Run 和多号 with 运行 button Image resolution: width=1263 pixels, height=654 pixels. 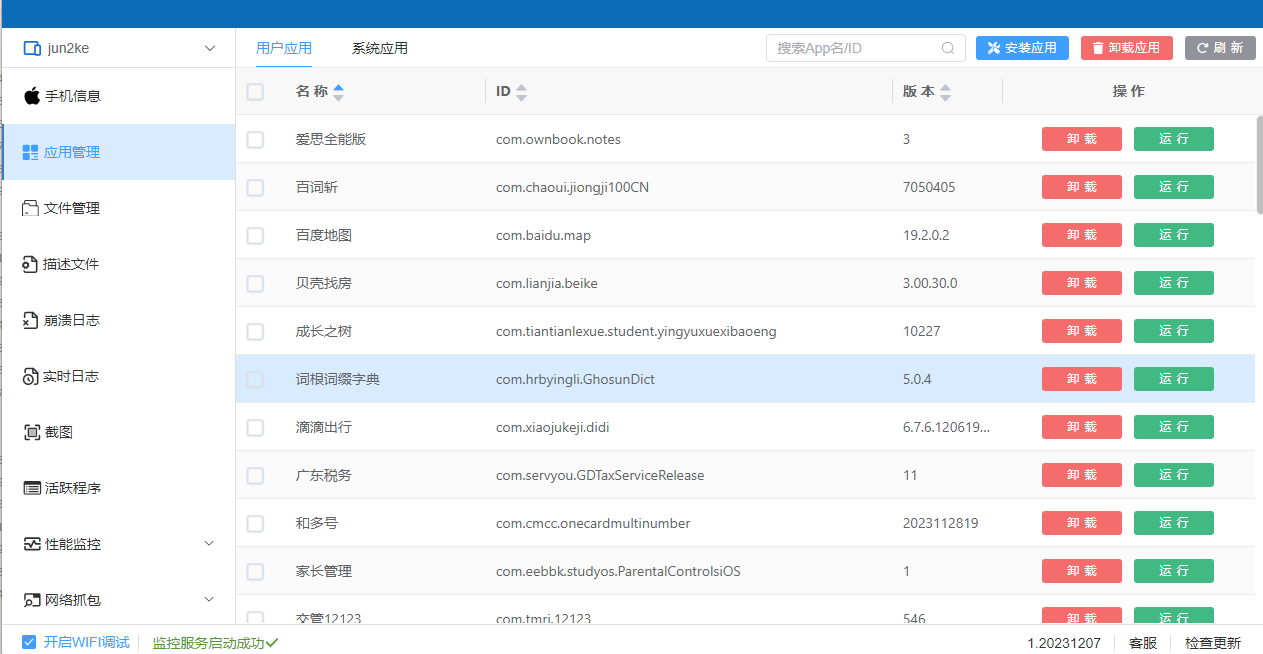(x=1174, y=523)
